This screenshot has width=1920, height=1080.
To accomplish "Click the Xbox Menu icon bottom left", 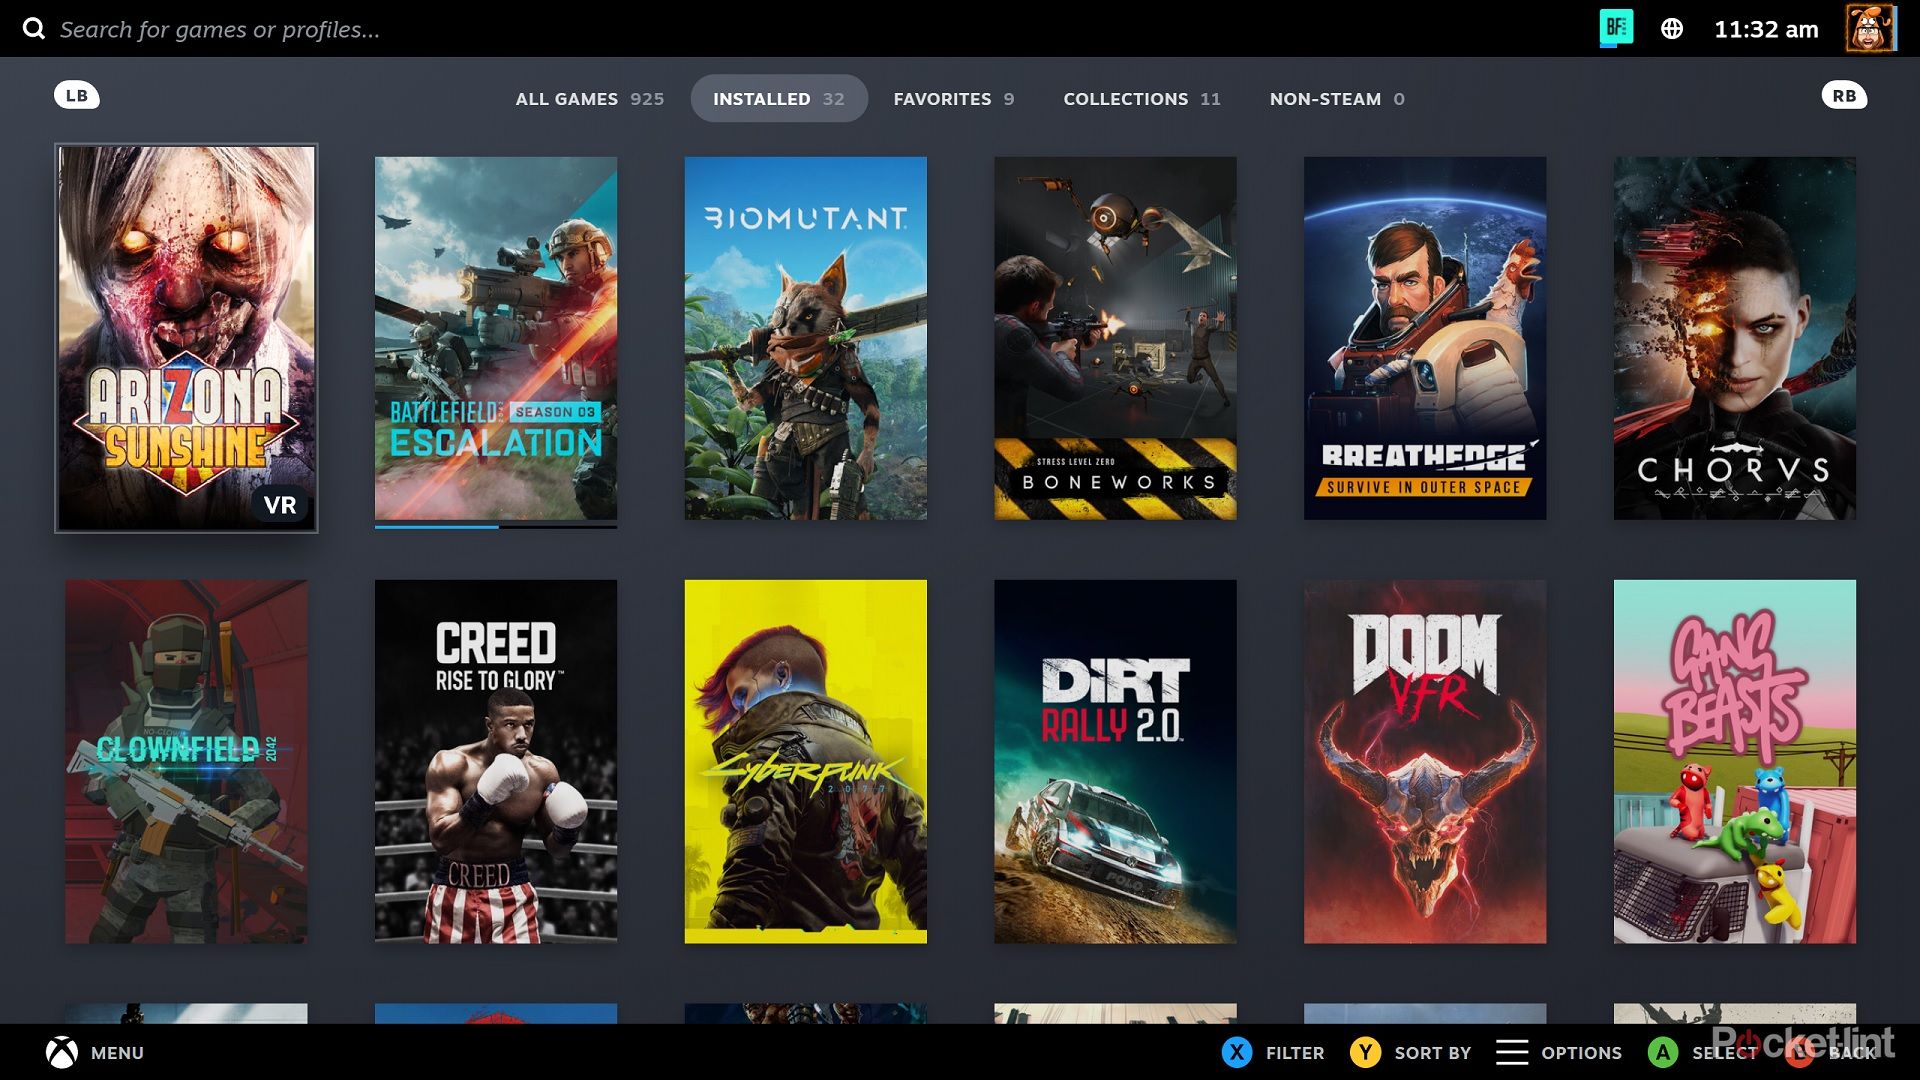I will pyautogui.click(x=63, y=1052).
